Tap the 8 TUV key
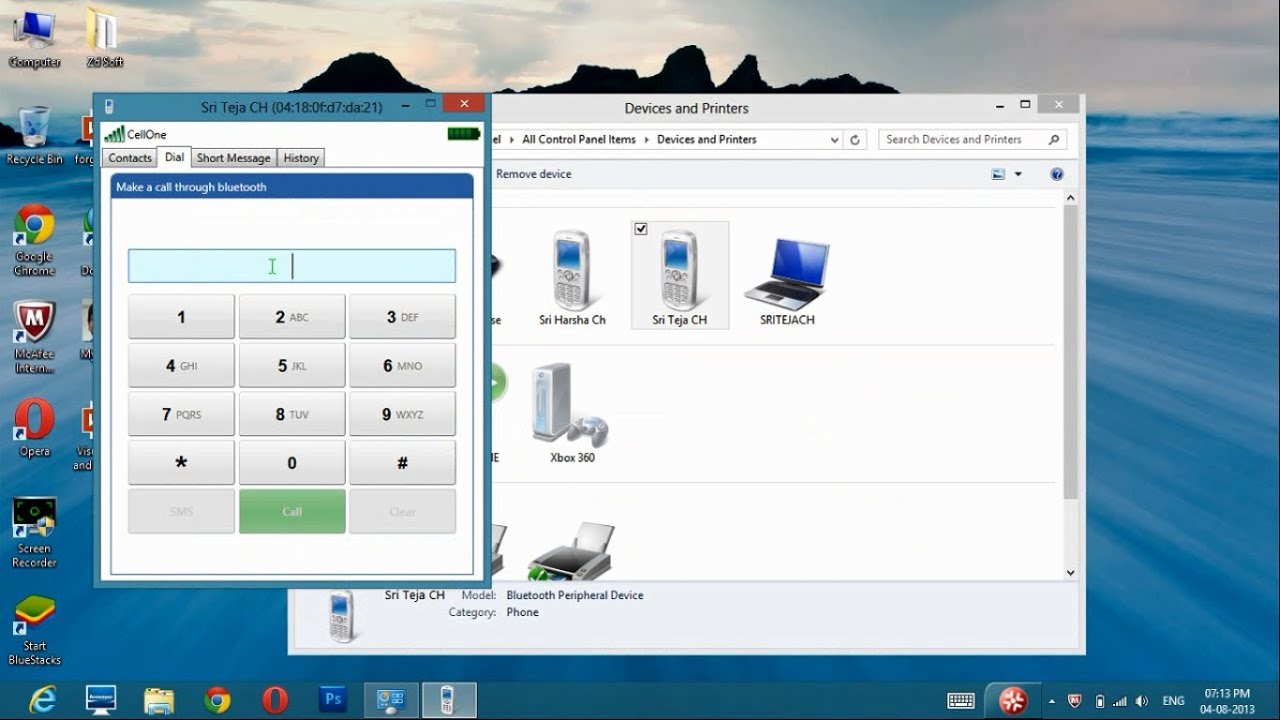The height and width of the screenshot is (720, 1280). [x=292, y=414]
